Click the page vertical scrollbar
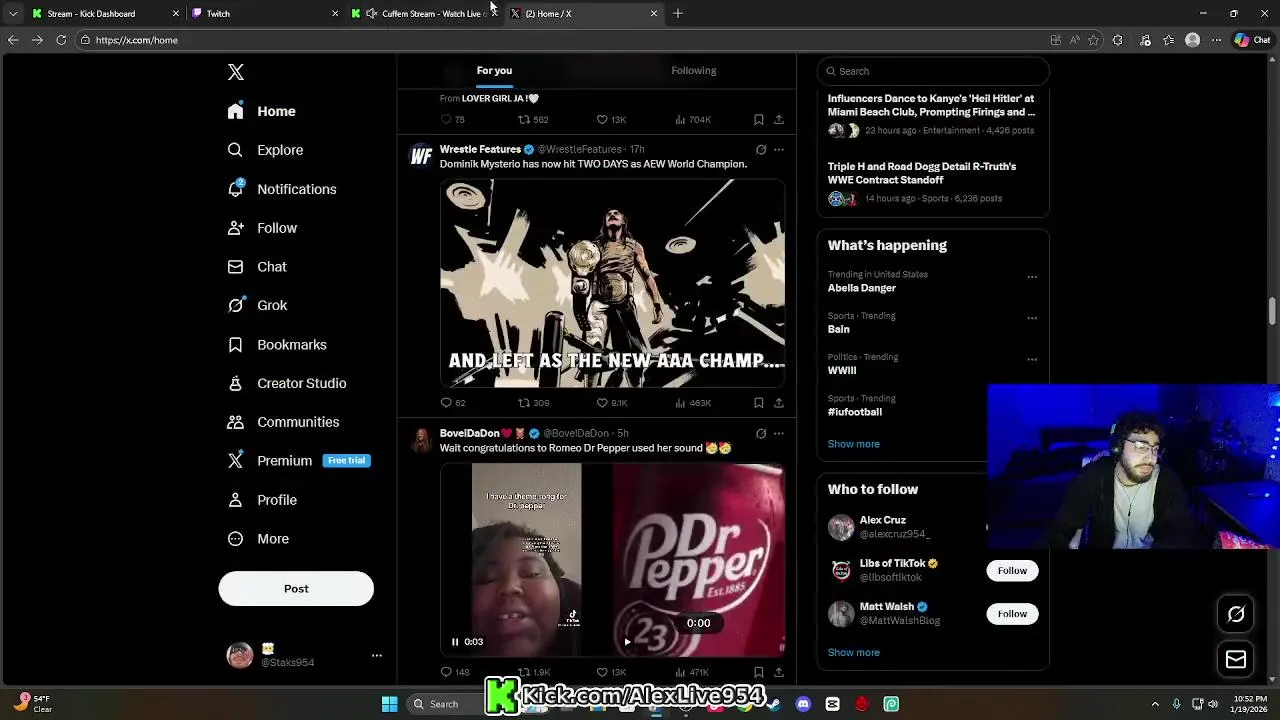 [x=1272, y=310]
